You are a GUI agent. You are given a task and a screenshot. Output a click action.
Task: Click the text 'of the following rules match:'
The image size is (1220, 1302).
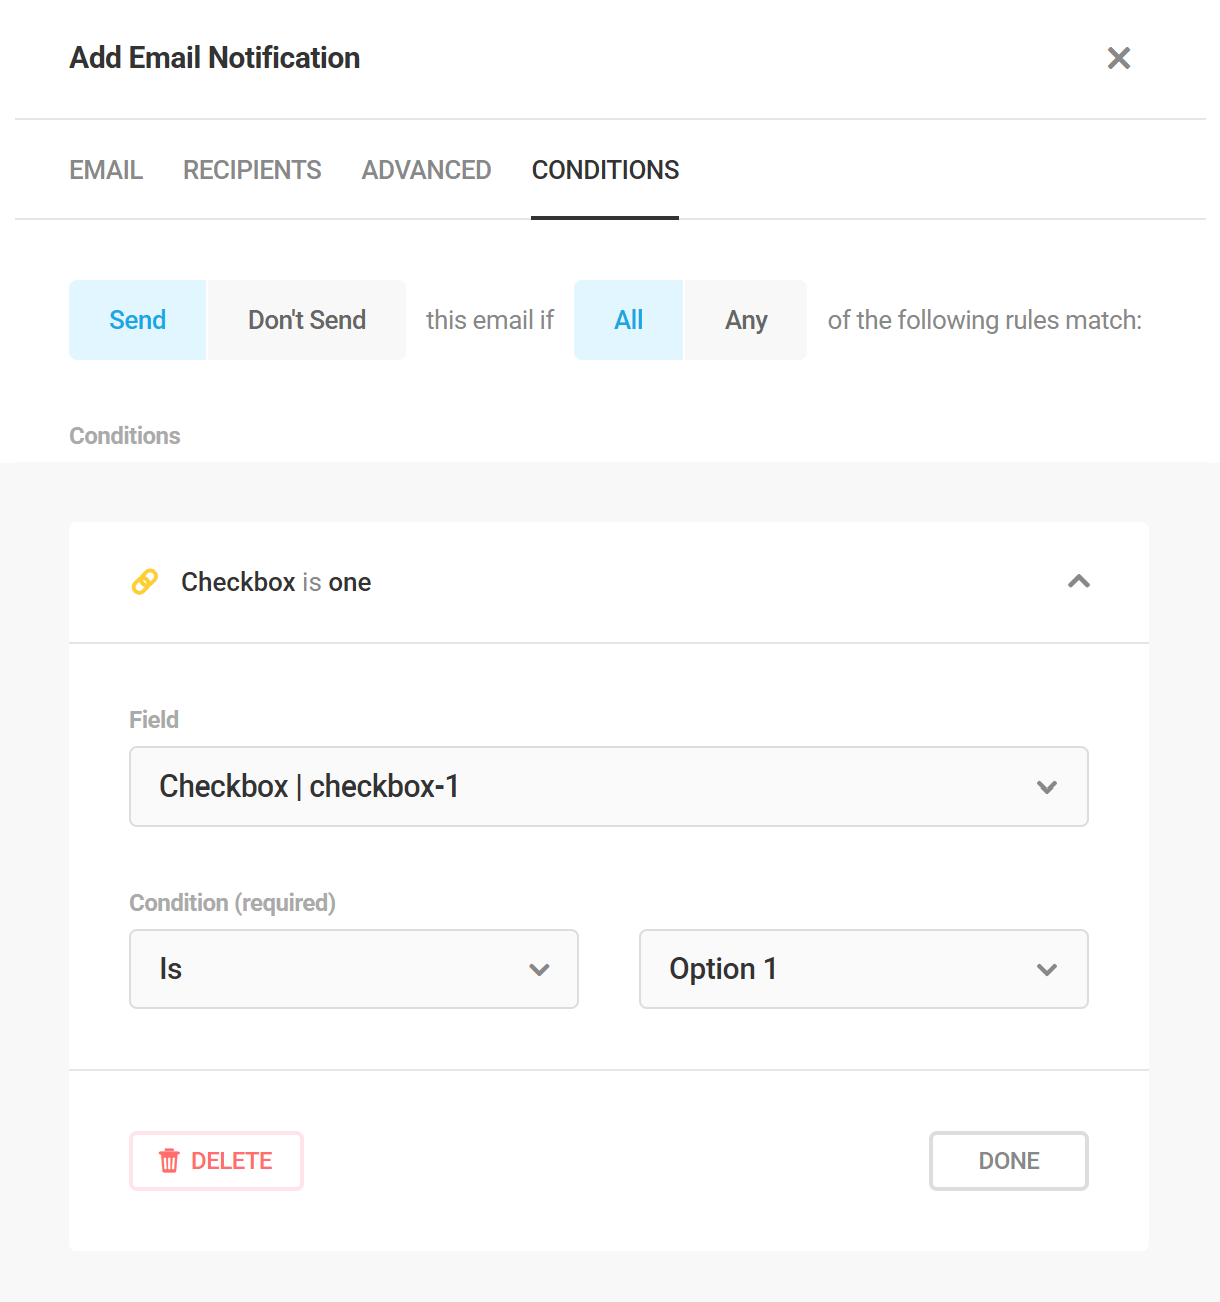coord(984,320)
